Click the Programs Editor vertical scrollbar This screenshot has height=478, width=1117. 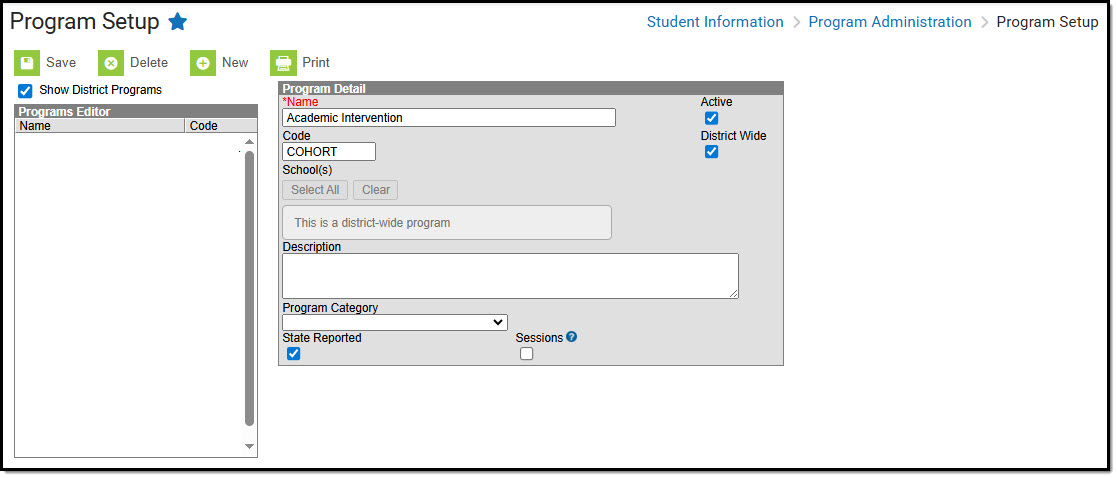[249, 288]
